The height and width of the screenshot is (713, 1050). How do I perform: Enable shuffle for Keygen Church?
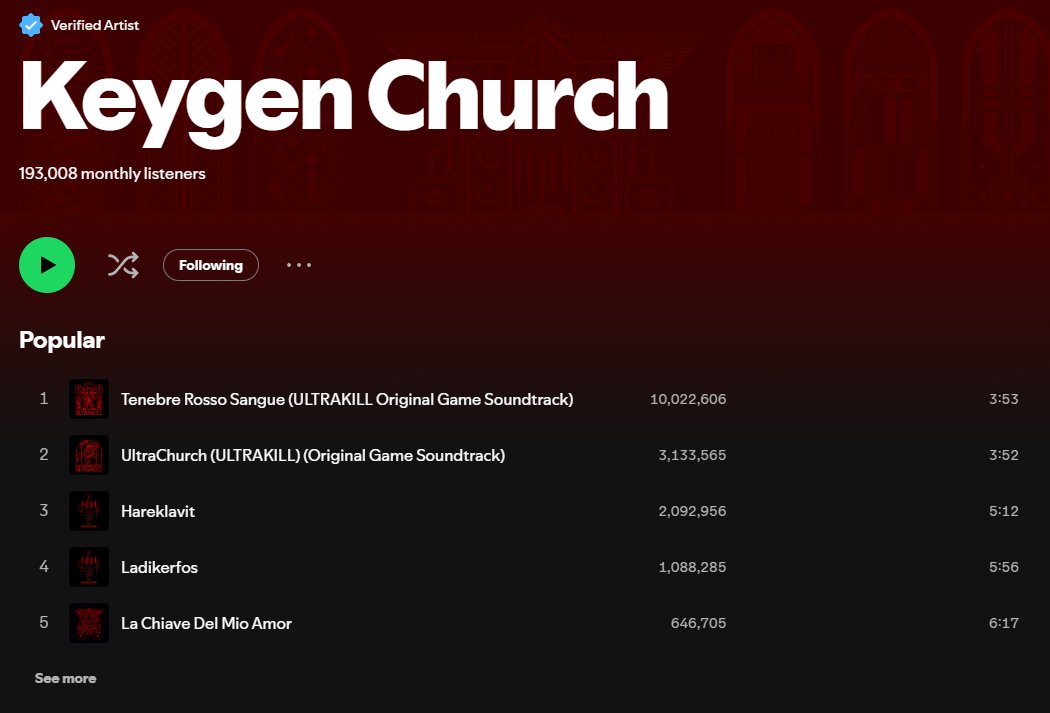coord(123,265)
